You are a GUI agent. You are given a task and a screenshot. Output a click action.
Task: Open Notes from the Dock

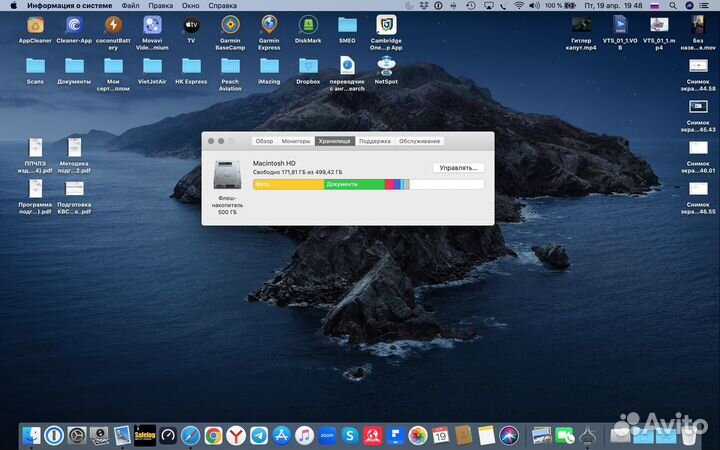click(486, 435)
